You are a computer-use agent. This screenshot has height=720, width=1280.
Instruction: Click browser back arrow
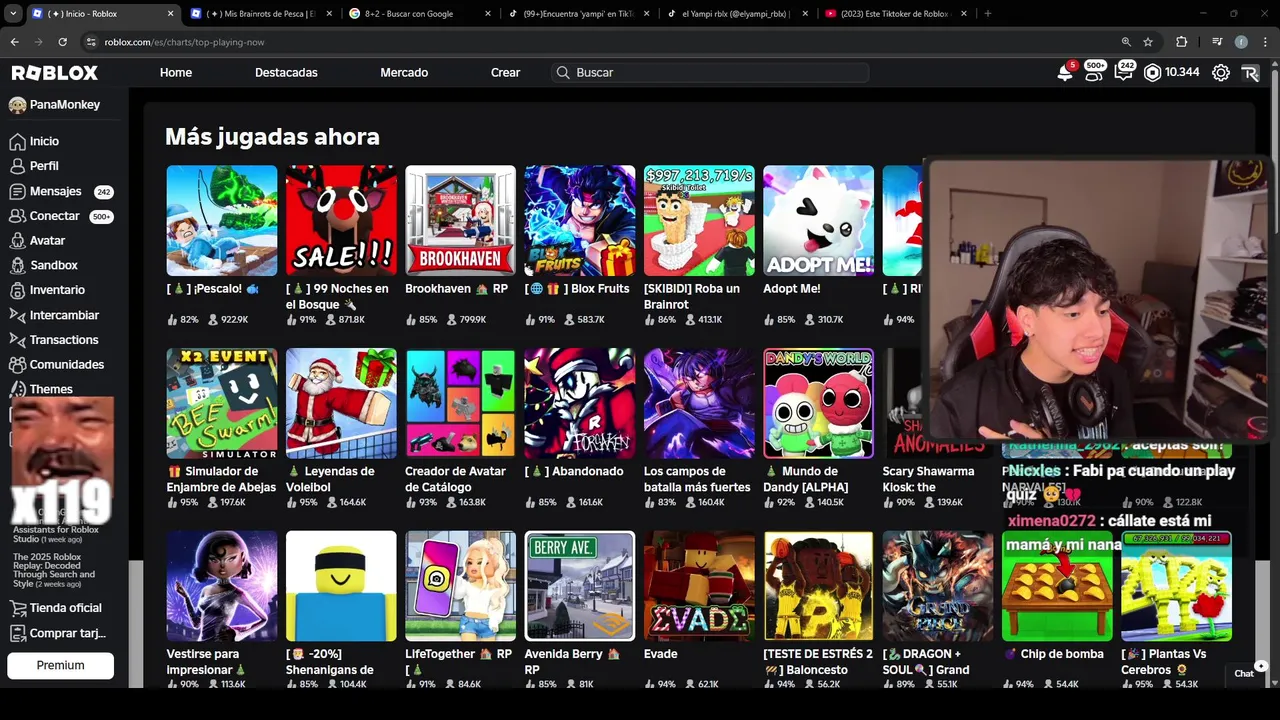click(x=14, y=42)
